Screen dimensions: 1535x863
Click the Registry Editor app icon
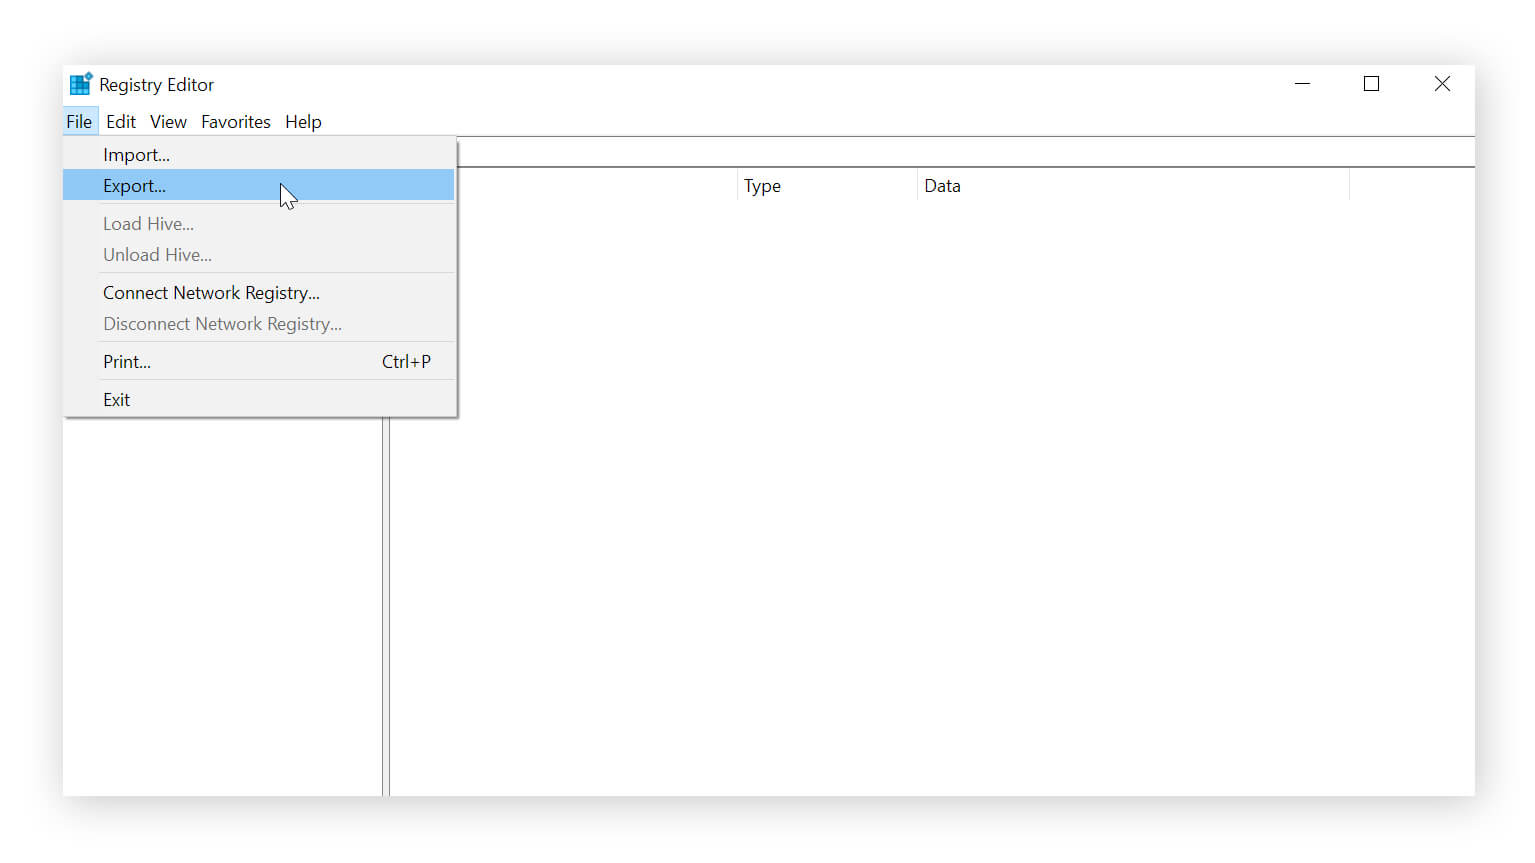(81, 84)
